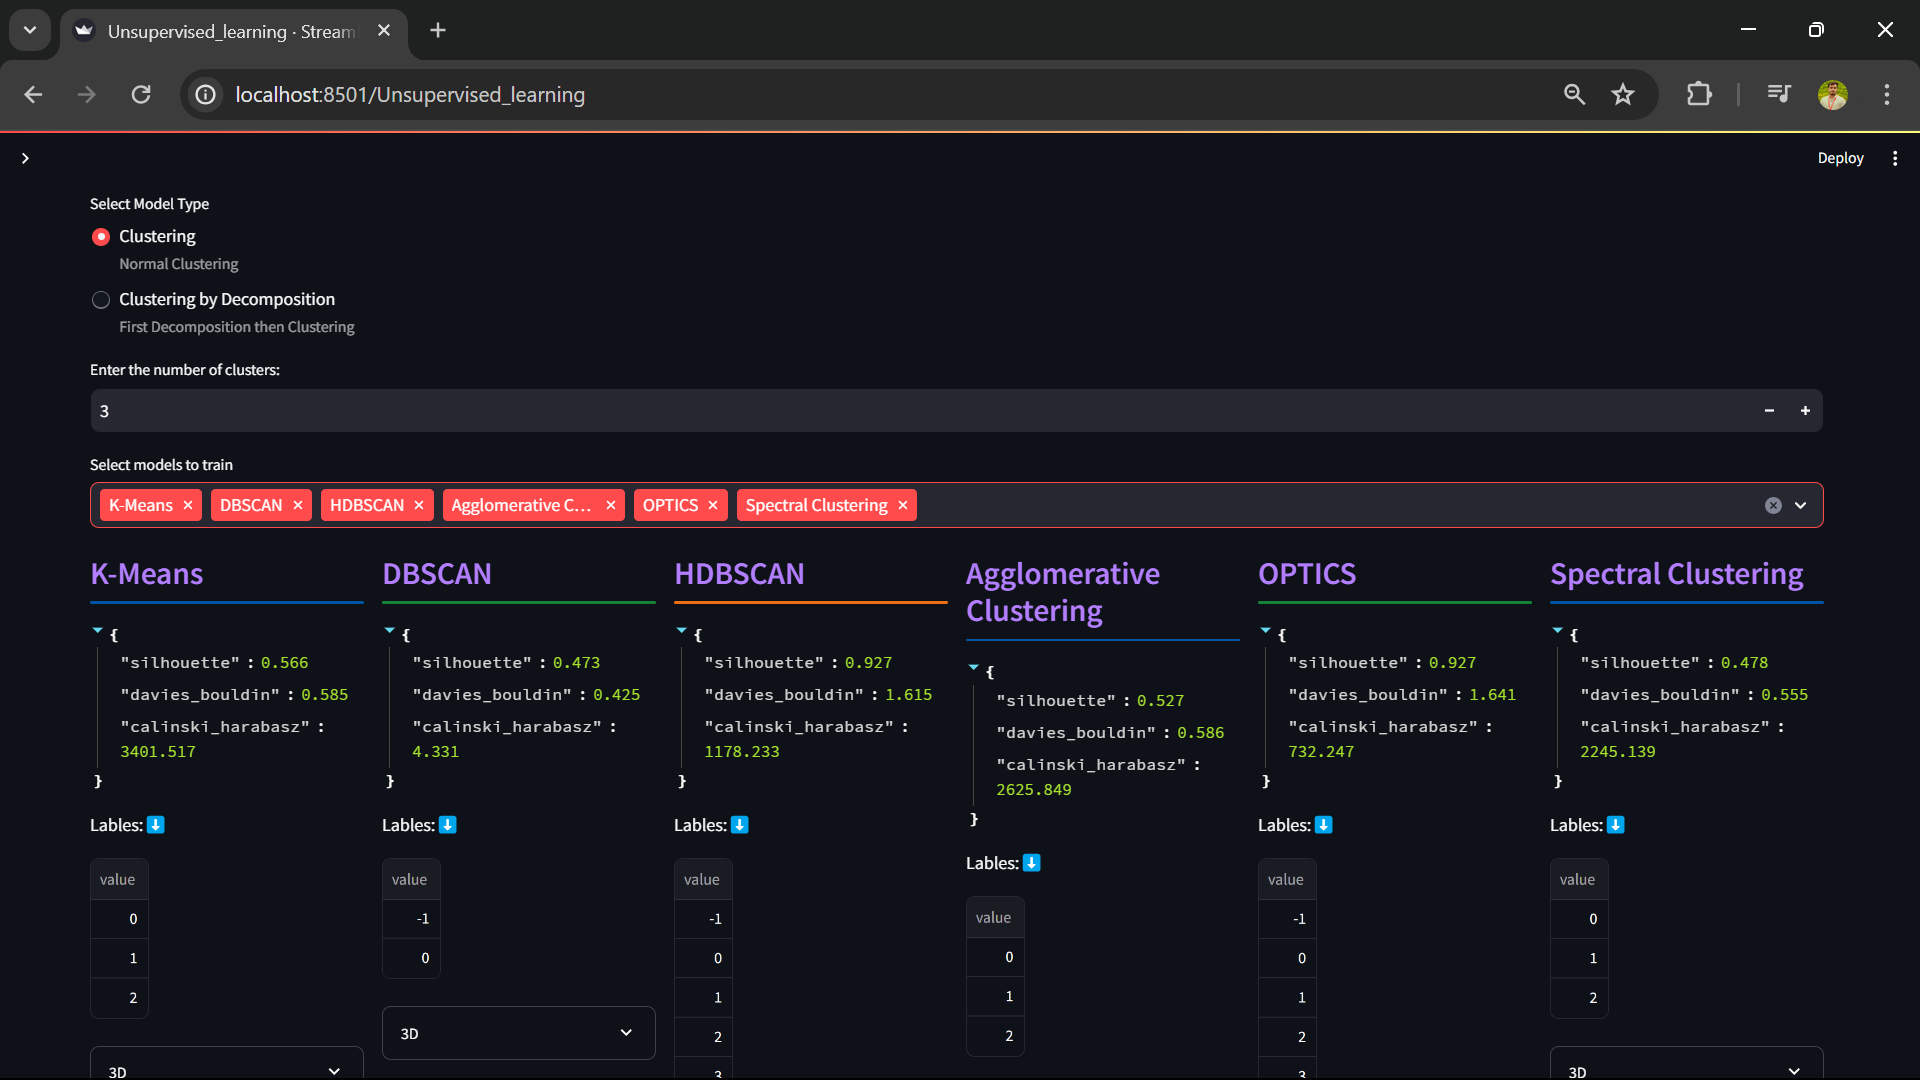Open the Chrome browser menu
Viewport: 1920px width, 1080px height.
(1887, 94)
